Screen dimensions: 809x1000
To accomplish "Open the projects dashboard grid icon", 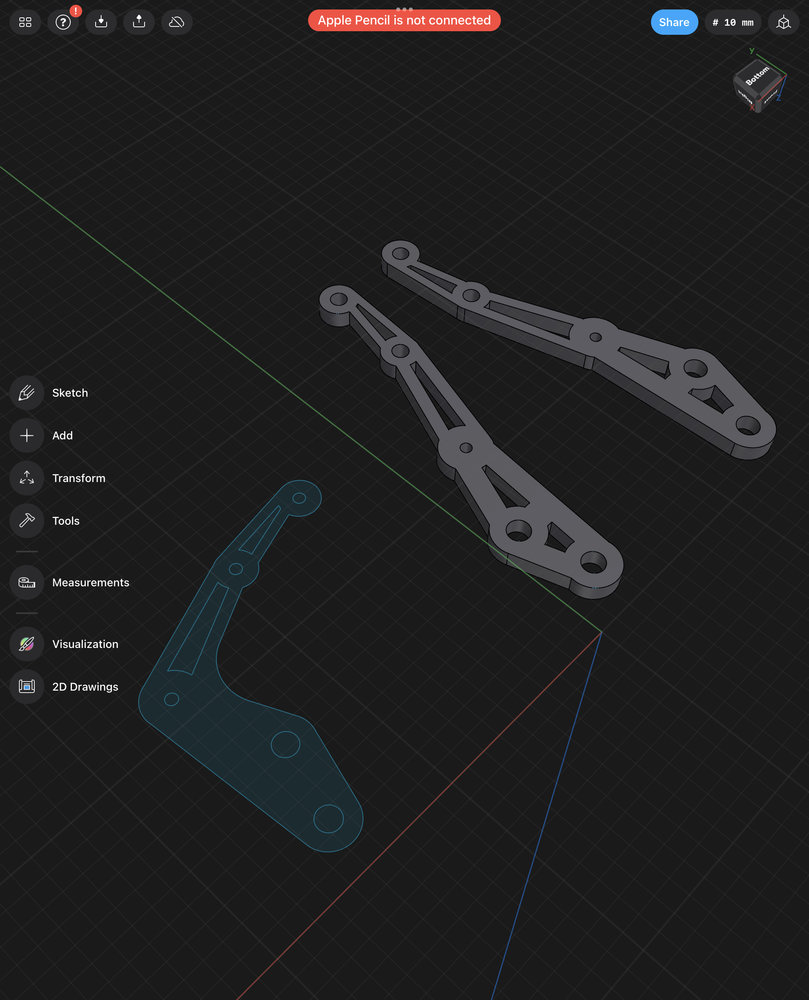I will (25, 22).
